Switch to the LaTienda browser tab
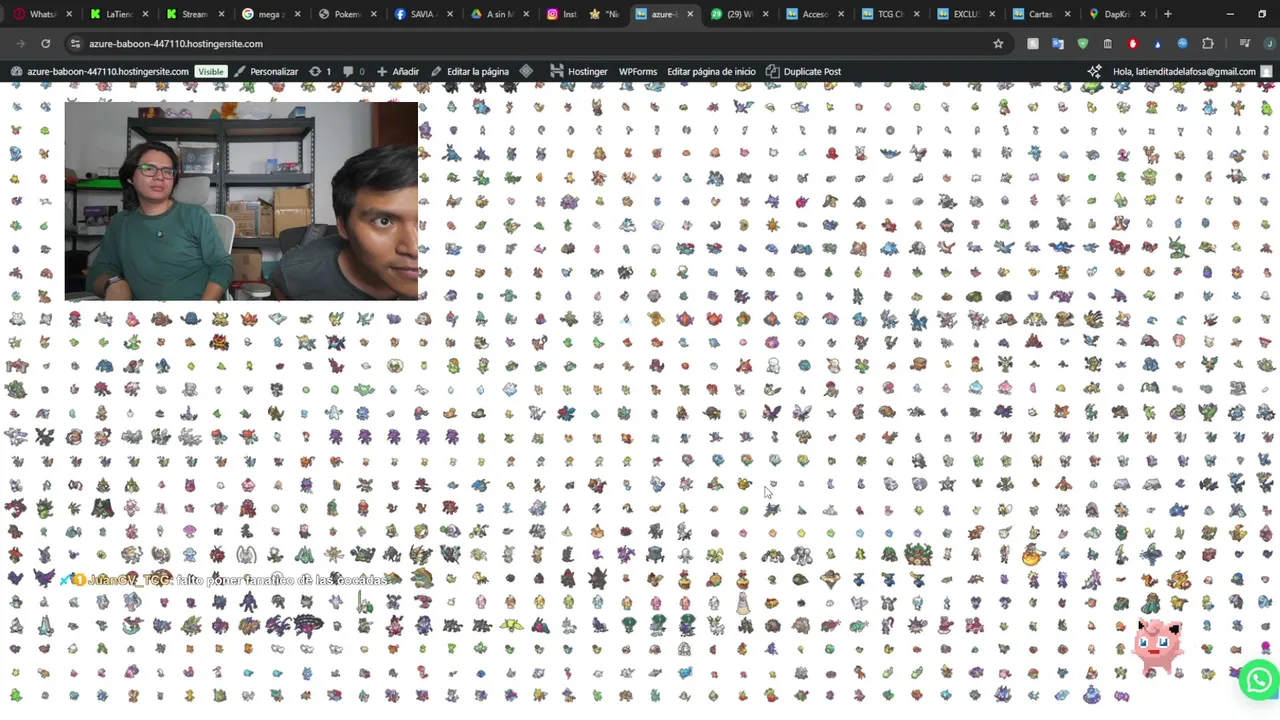 [111, 14]
